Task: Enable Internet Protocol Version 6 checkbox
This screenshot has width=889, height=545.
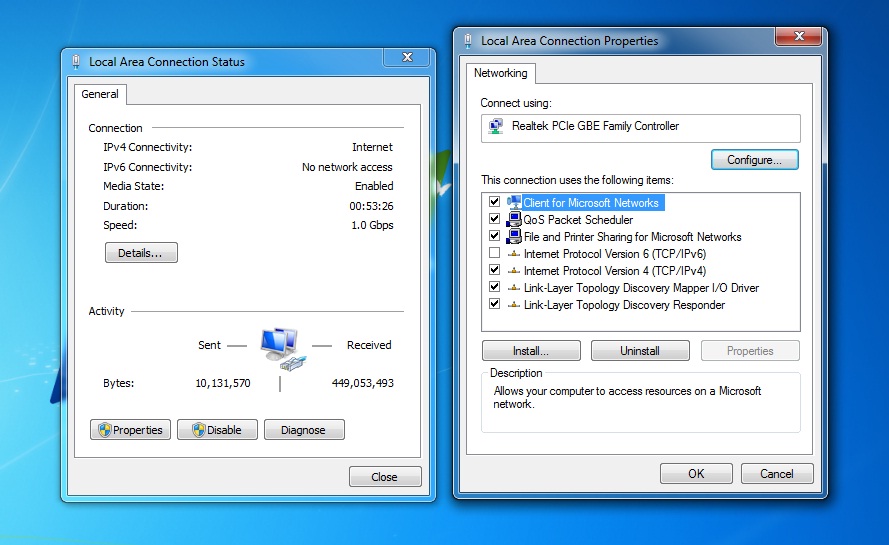Action: (494, 253)
